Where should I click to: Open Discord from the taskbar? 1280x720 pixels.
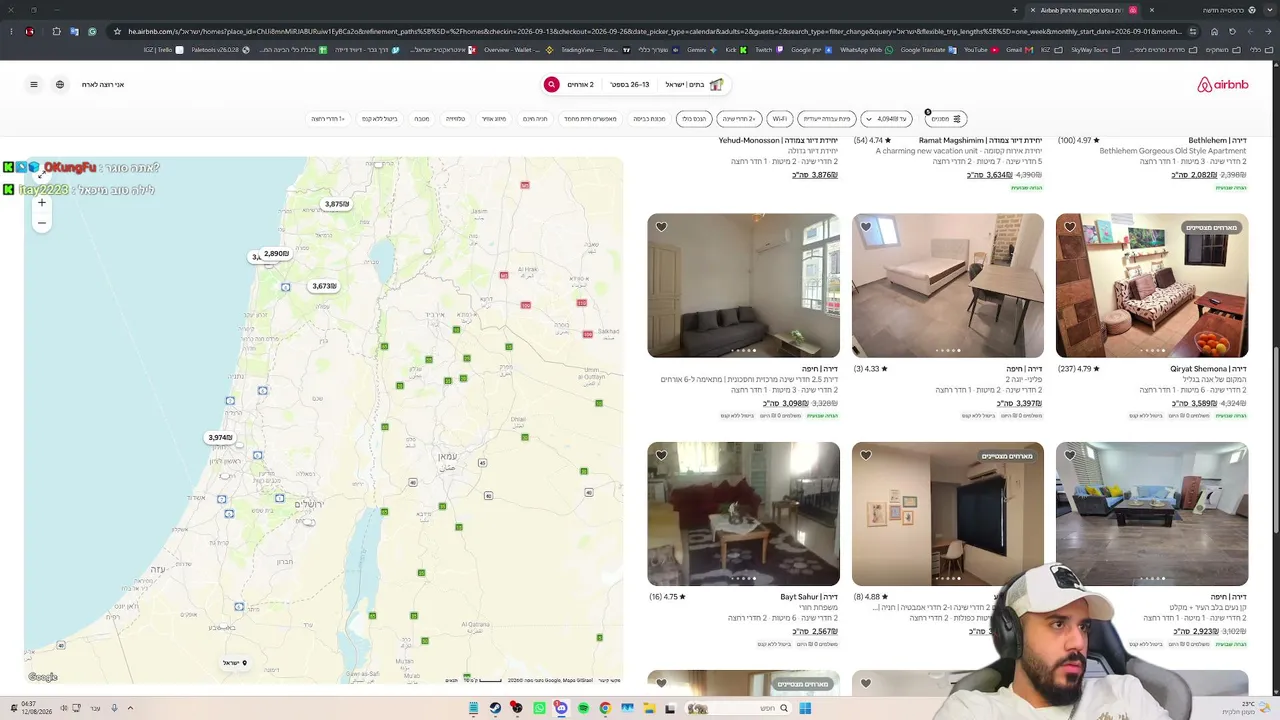tap(561, 708)
